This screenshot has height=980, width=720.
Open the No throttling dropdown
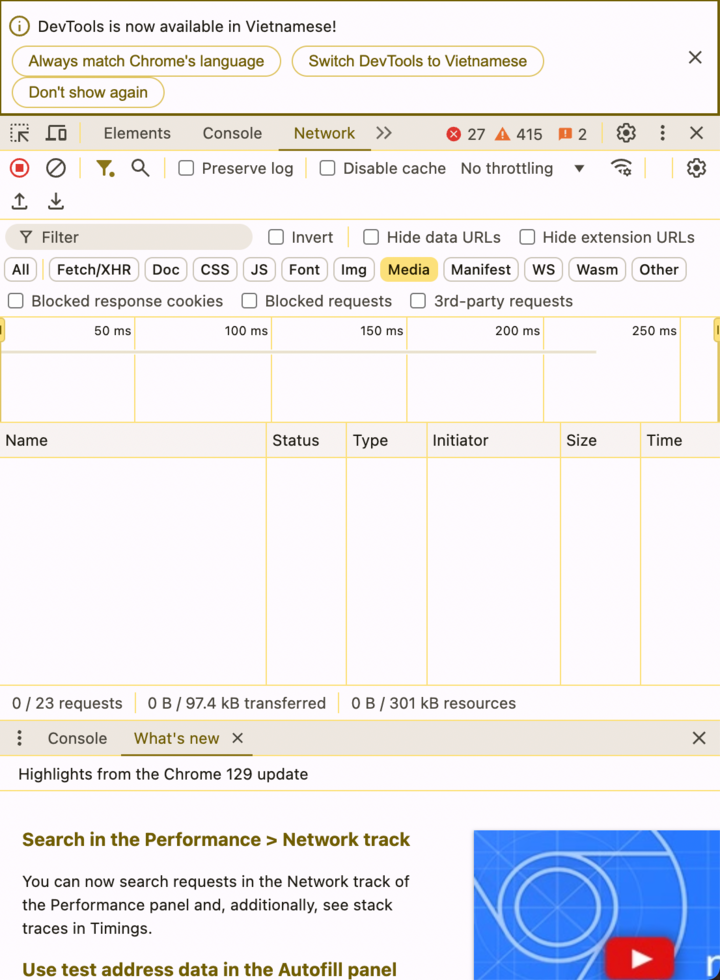(522, 168)
